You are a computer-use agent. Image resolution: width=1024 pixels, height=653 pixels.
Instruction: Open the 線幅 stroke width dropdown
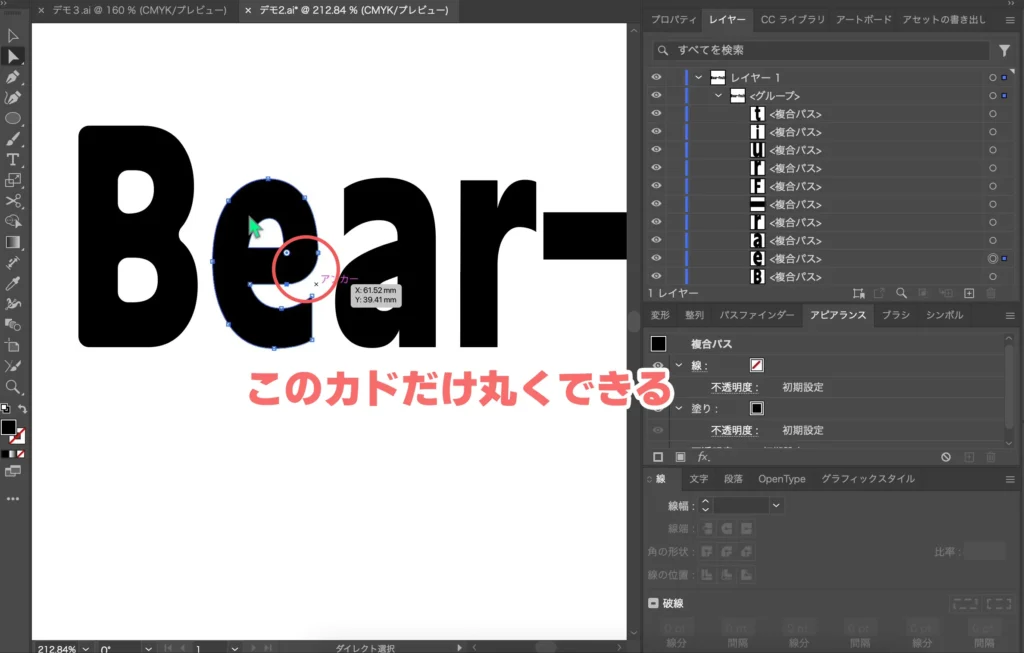point(776,505)
